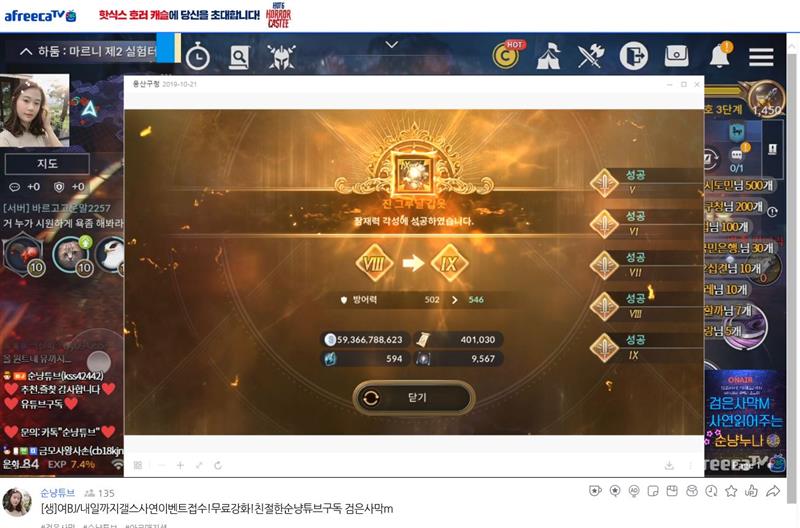Download the image in the viewer
The height and width of the screenshot is (528, 800).
(x=669, y=465)
